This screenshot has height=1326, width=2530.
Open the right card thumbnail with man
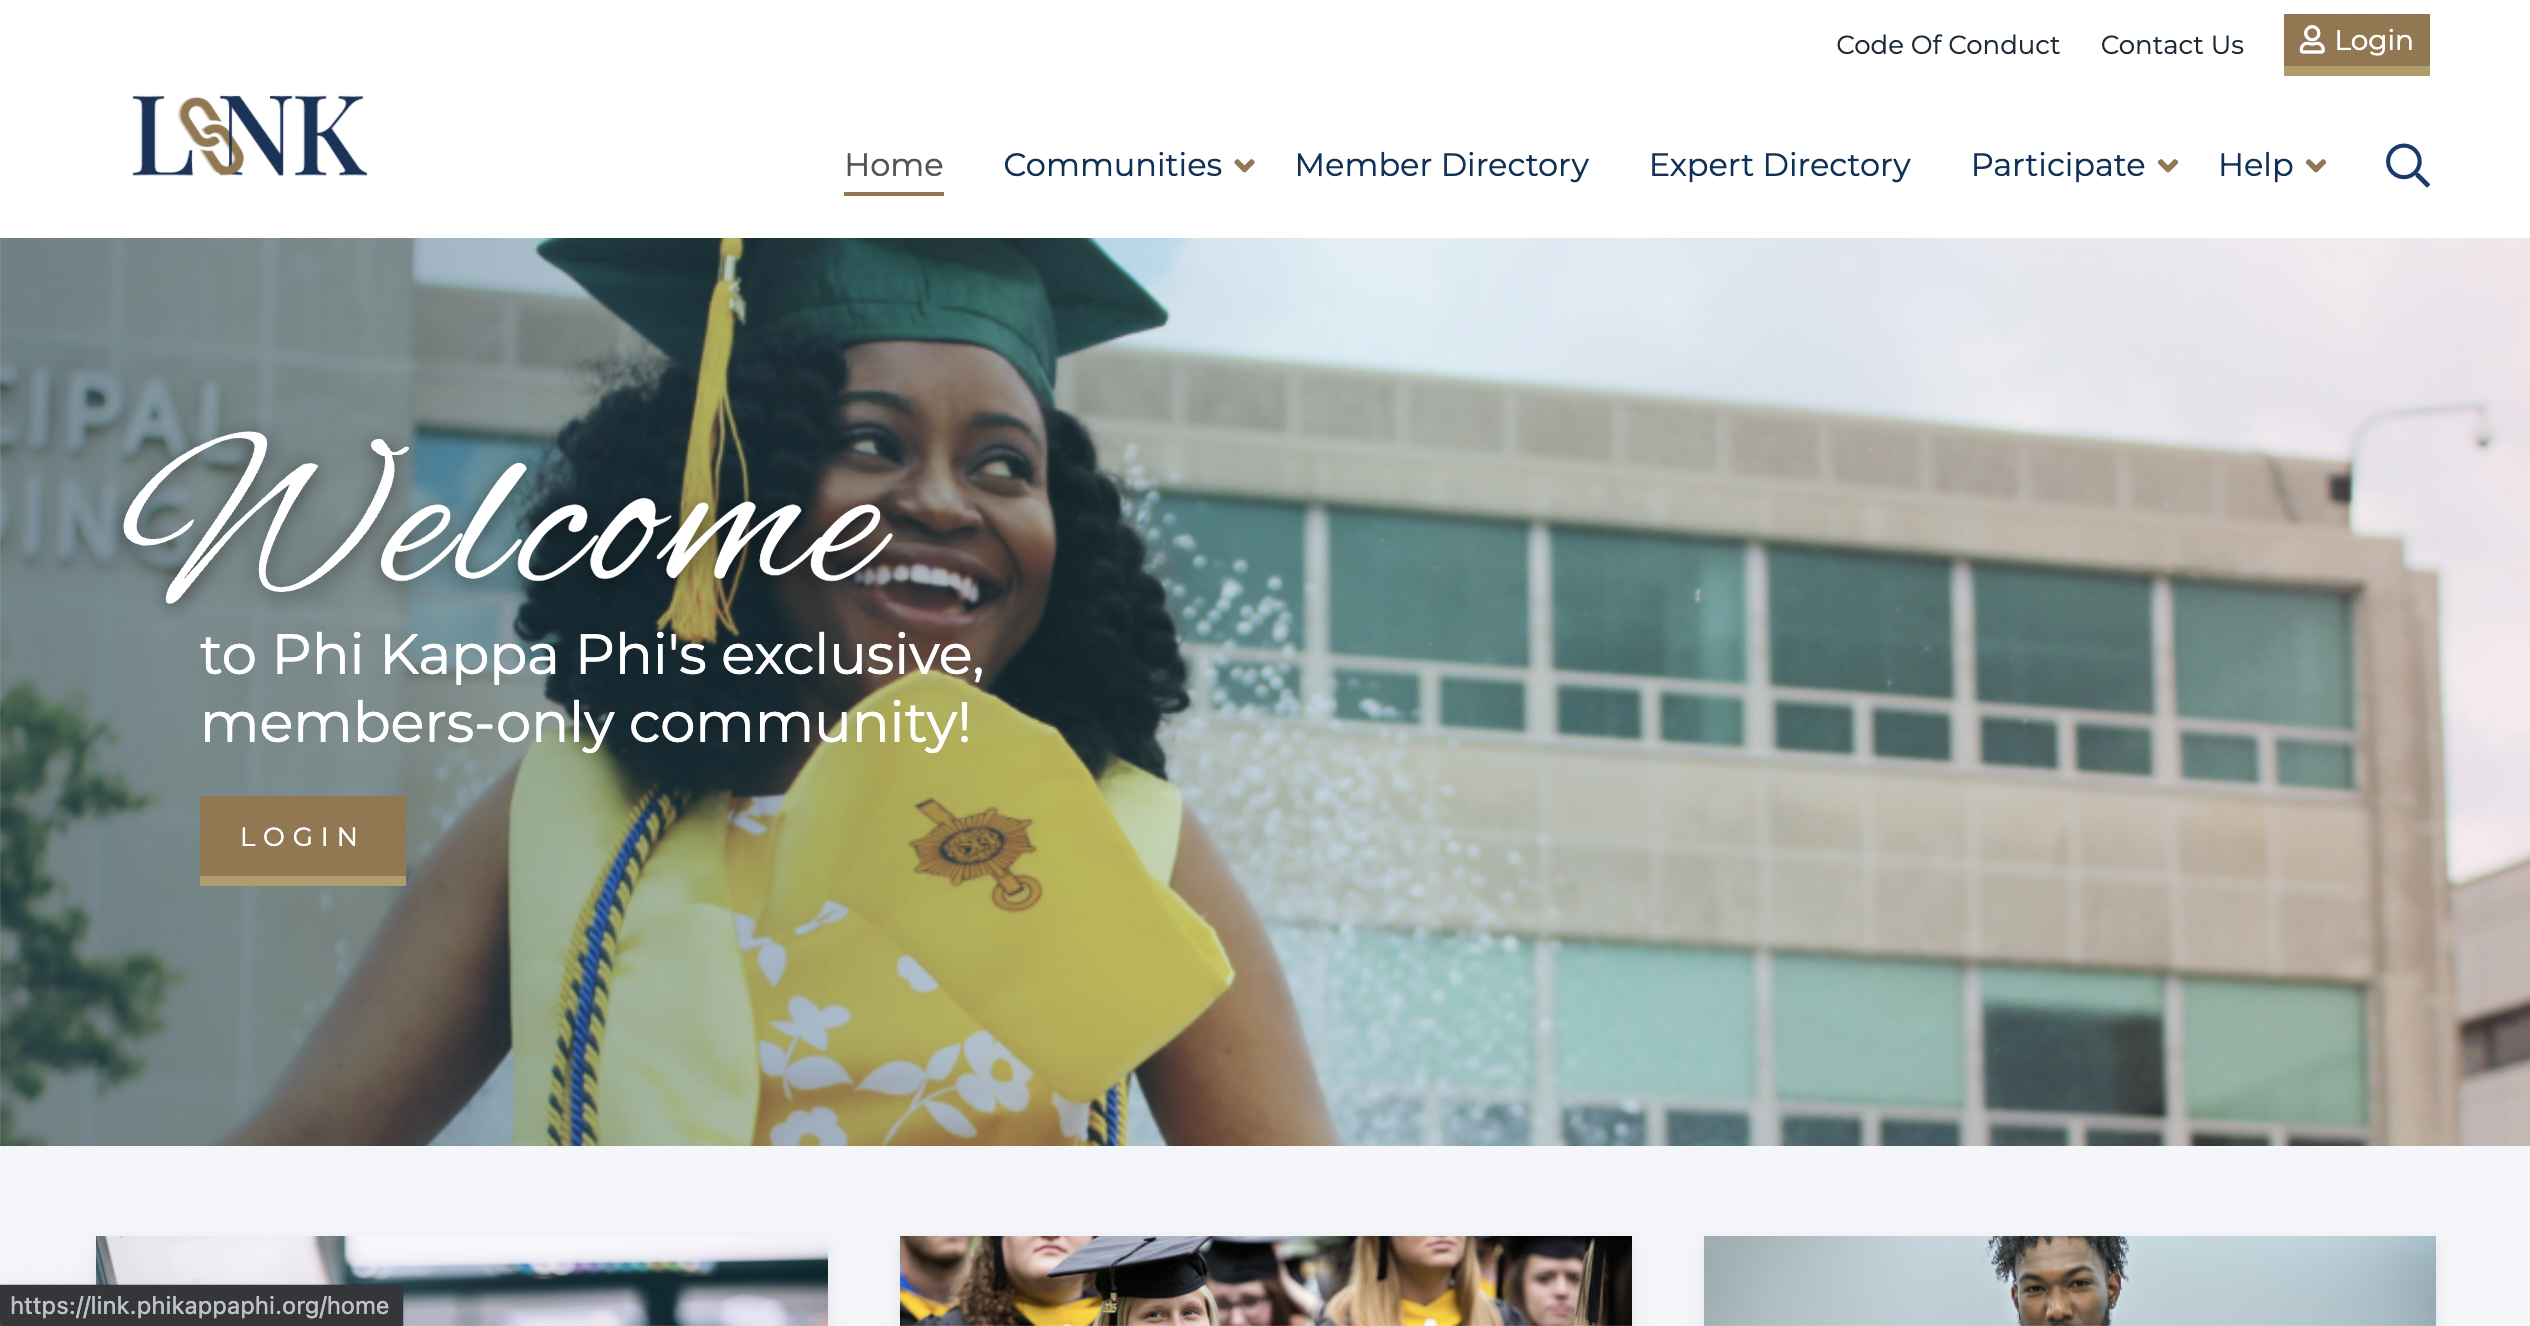pyautogui.click(x=2069, y=1280)
